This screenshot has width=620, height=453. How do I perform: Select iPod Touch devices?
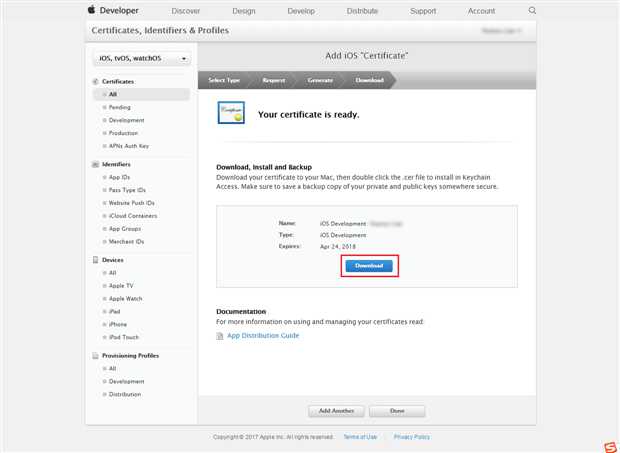click(124, 337)
